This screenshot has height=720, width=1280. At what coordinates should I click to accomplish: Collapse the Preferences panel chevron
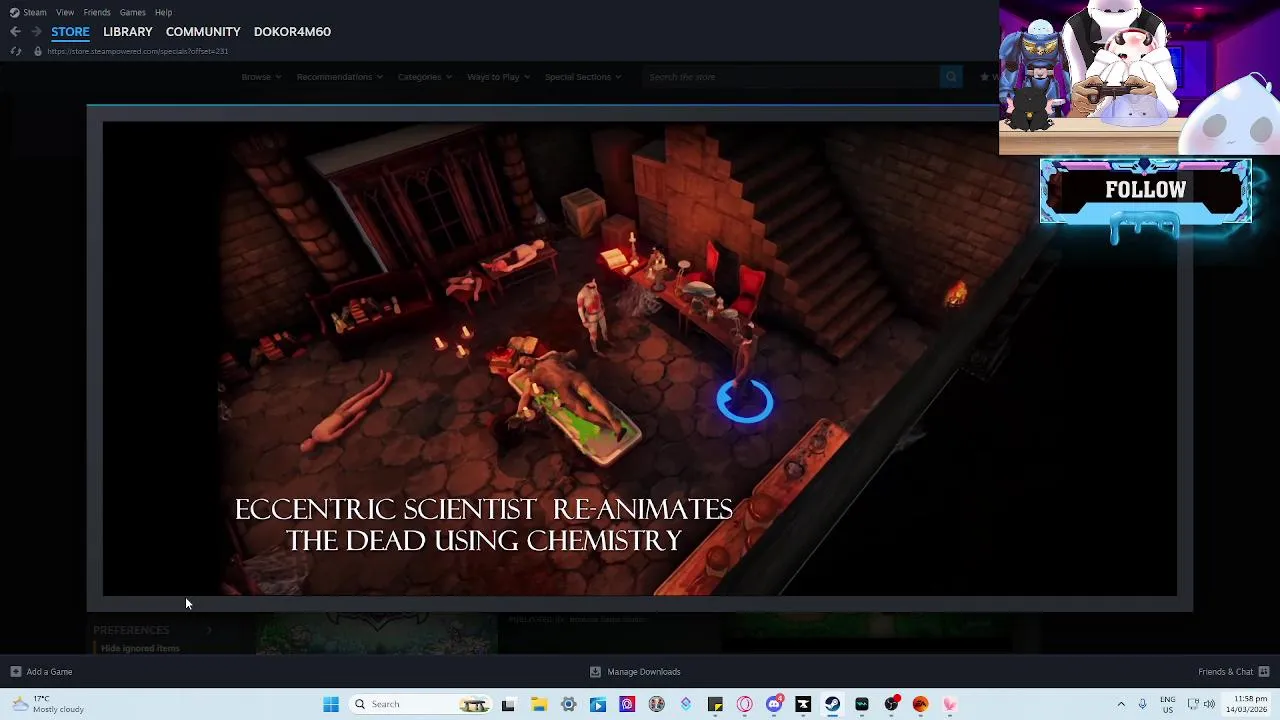tap(209, 630)
